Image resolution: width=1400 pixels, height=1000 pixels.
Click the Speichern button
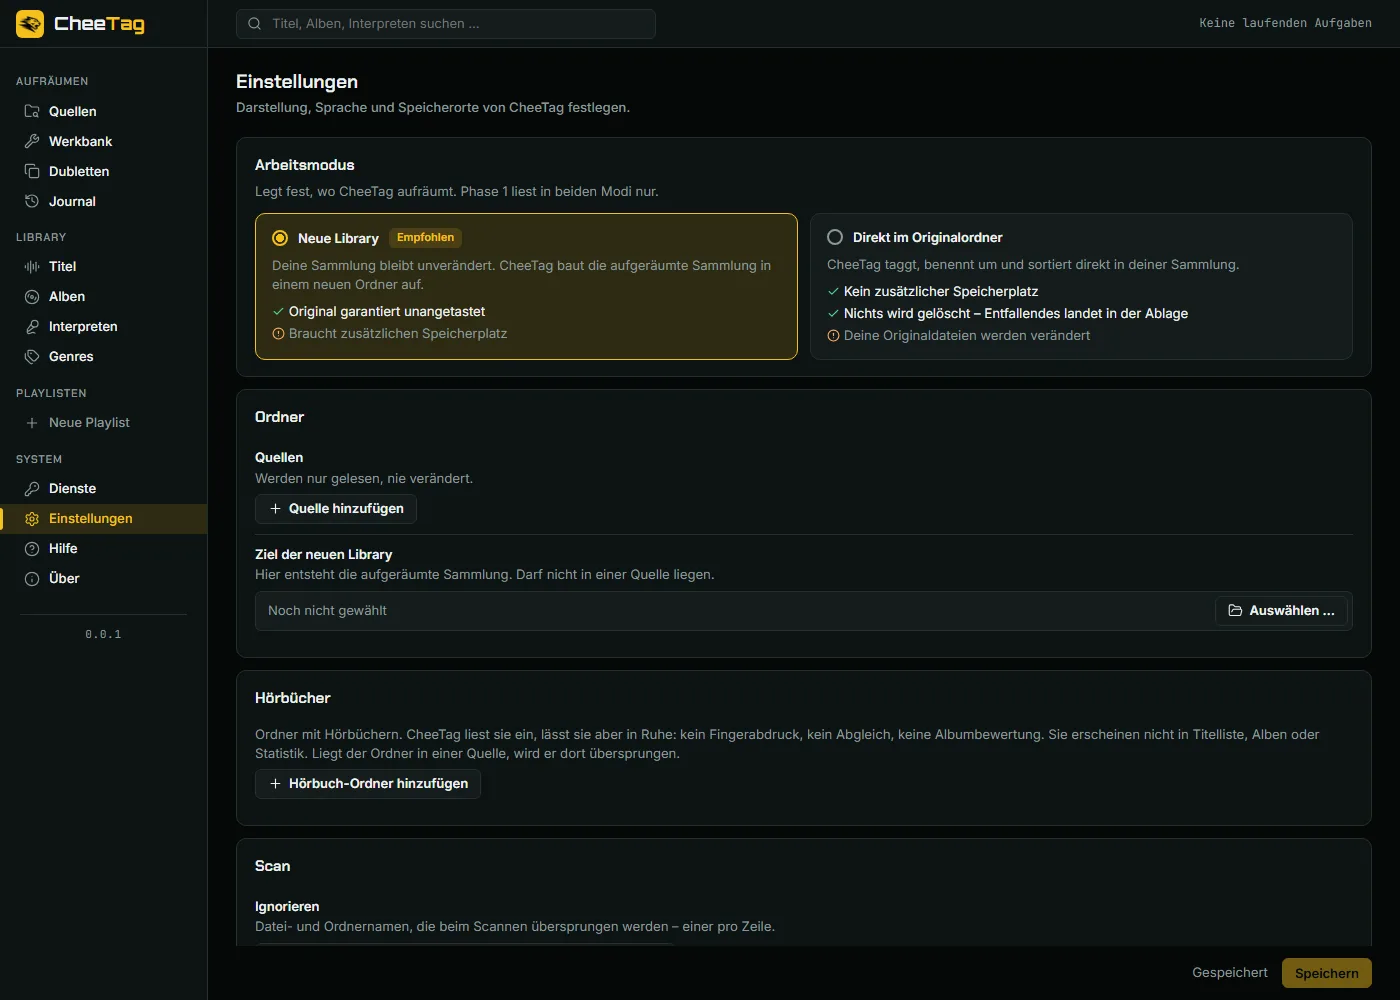click(1327, 973)
